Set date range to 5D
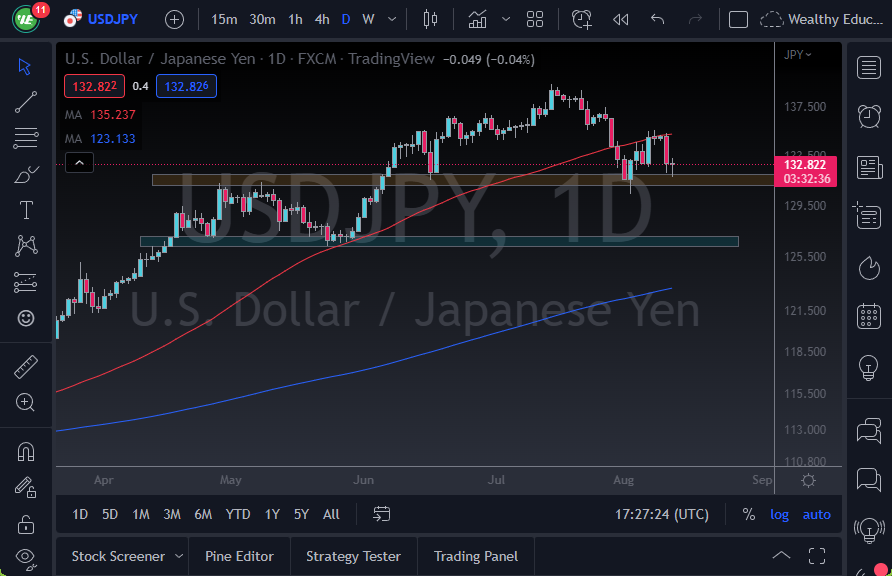This screenshot has width=892, height=576. pos(110,515)
